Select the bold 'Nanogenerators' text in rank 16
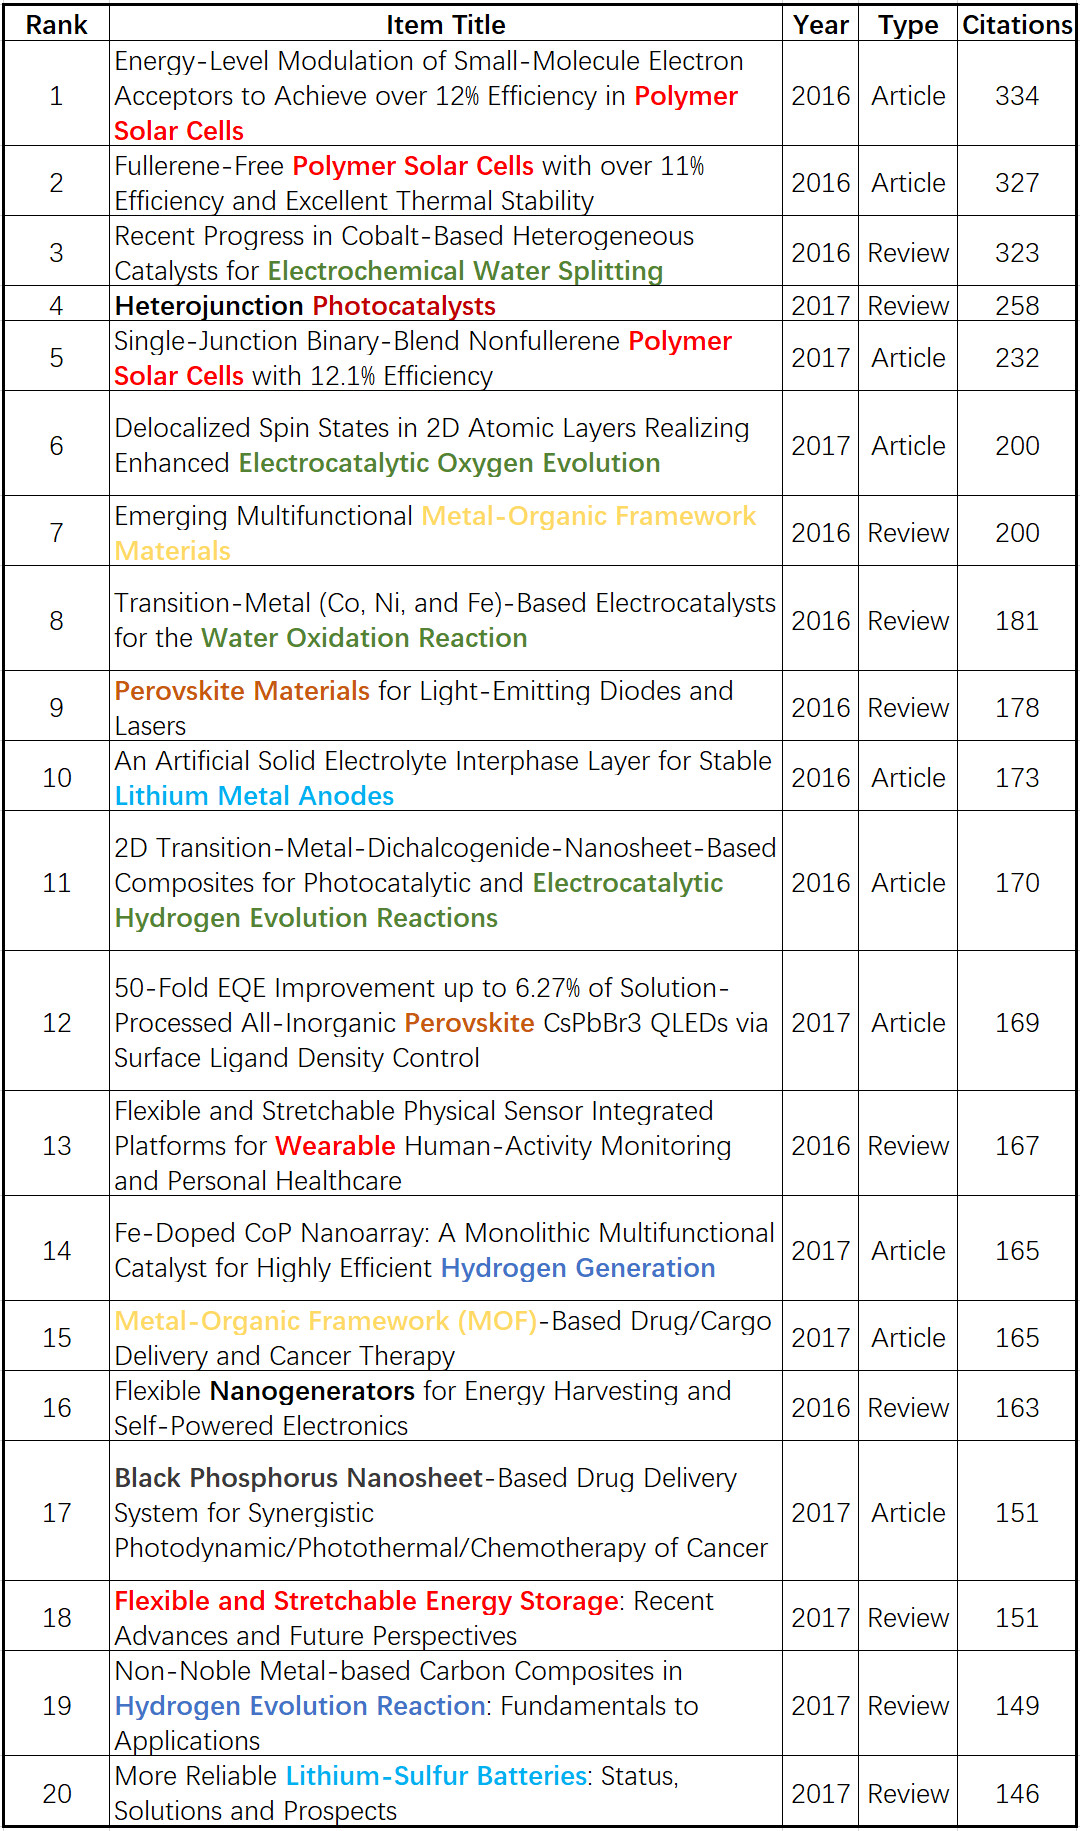 [312, 1391]
